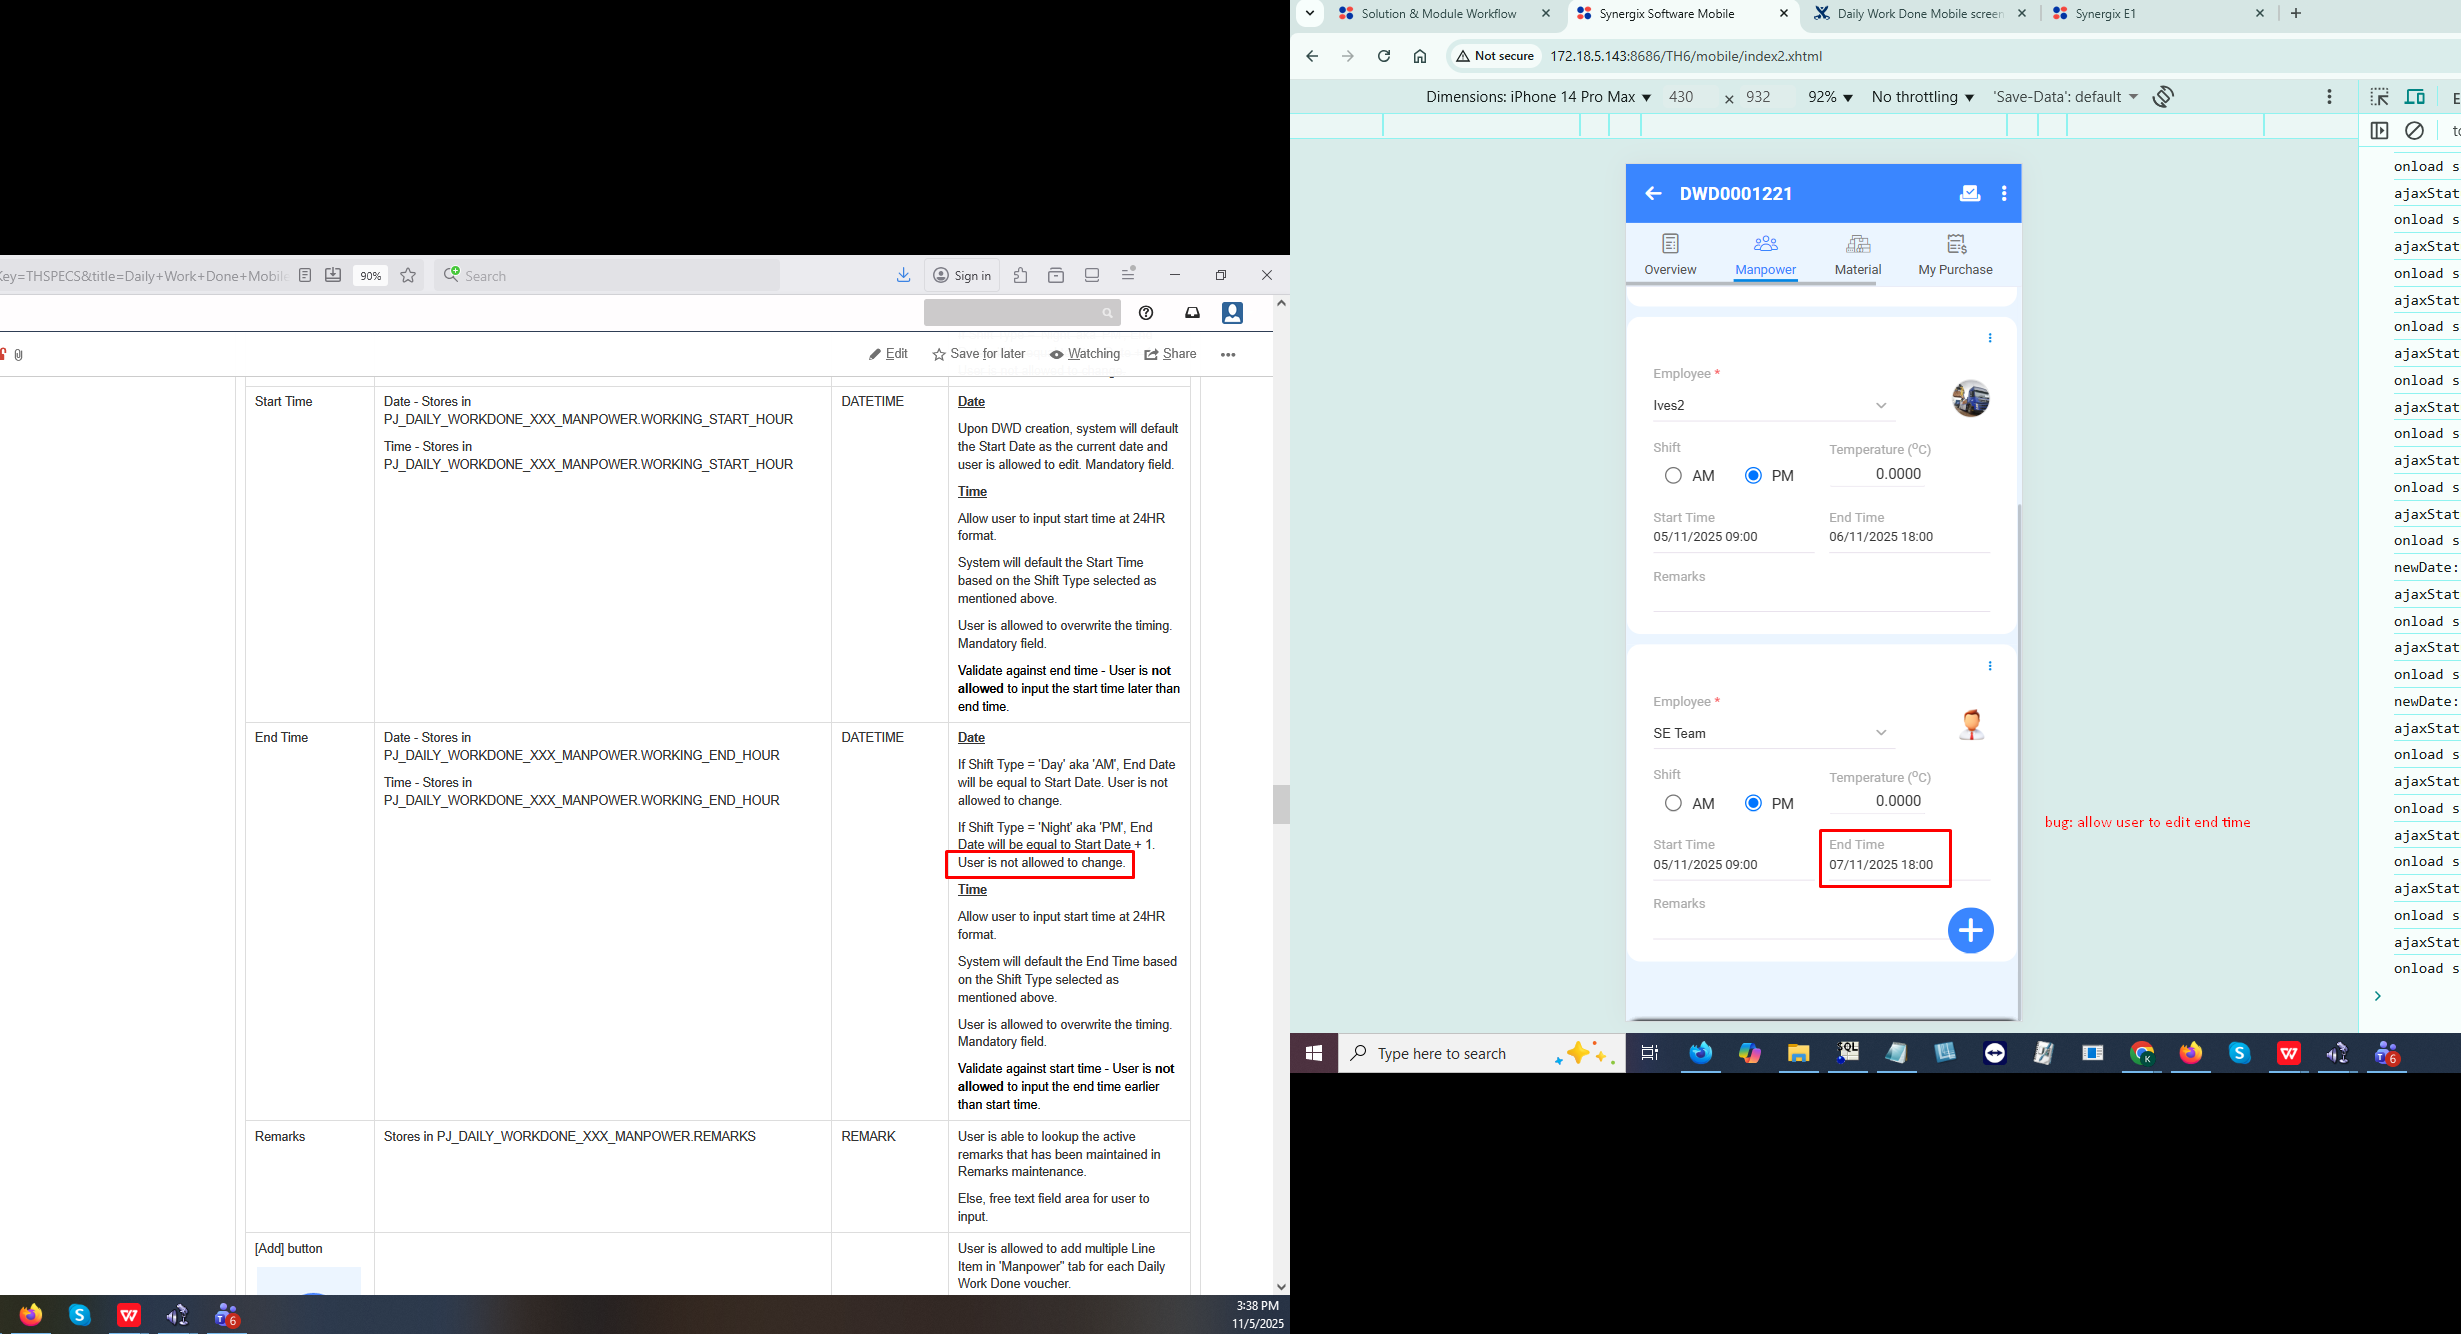
Task: Open the No throttling dropdown
Action: coord(1922,97)
